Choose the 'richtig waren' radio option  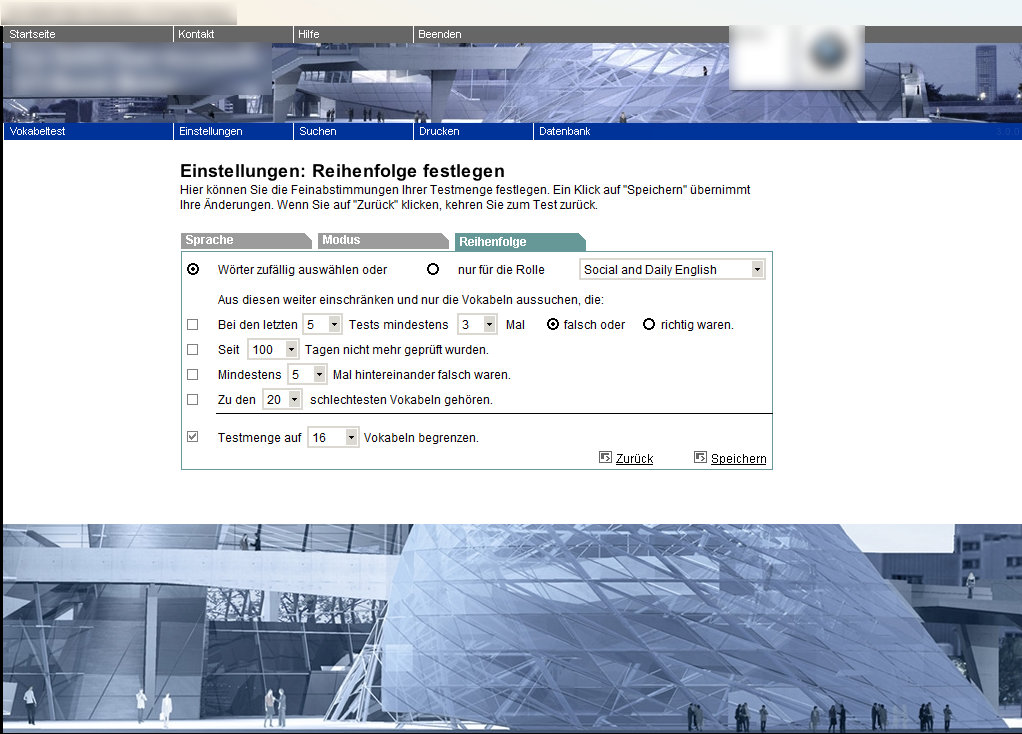pos(649,324)
